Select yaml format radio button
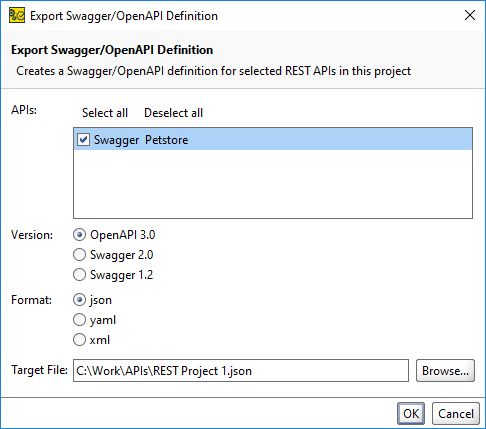This screenshot has width=486, height=429. coord(79,320)
